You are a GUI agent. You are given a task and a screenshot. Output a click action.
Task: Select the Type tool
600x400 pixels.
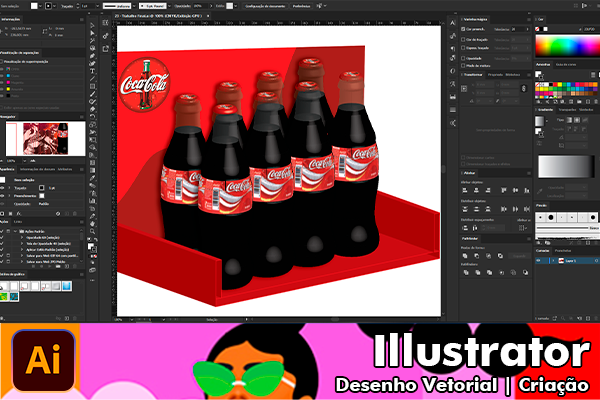click(92, 71)
